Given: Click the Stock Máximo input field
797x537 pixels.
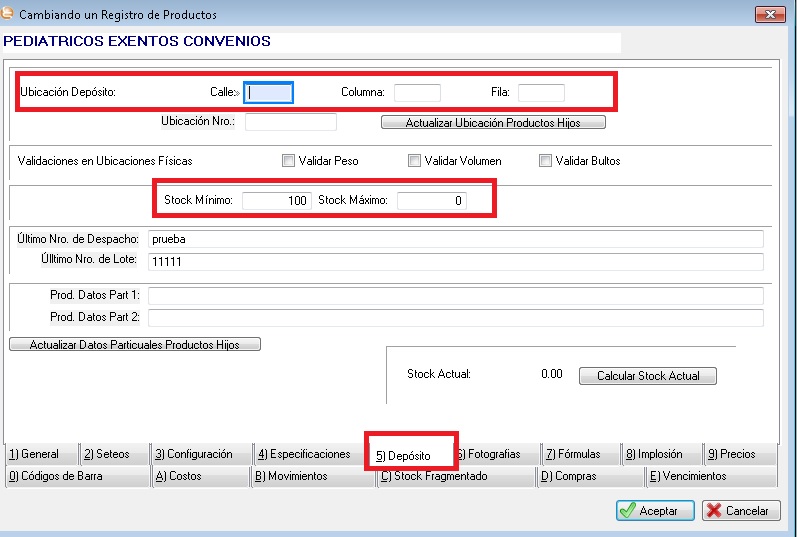Looking at the screenshot, I should tap(431, 201).
